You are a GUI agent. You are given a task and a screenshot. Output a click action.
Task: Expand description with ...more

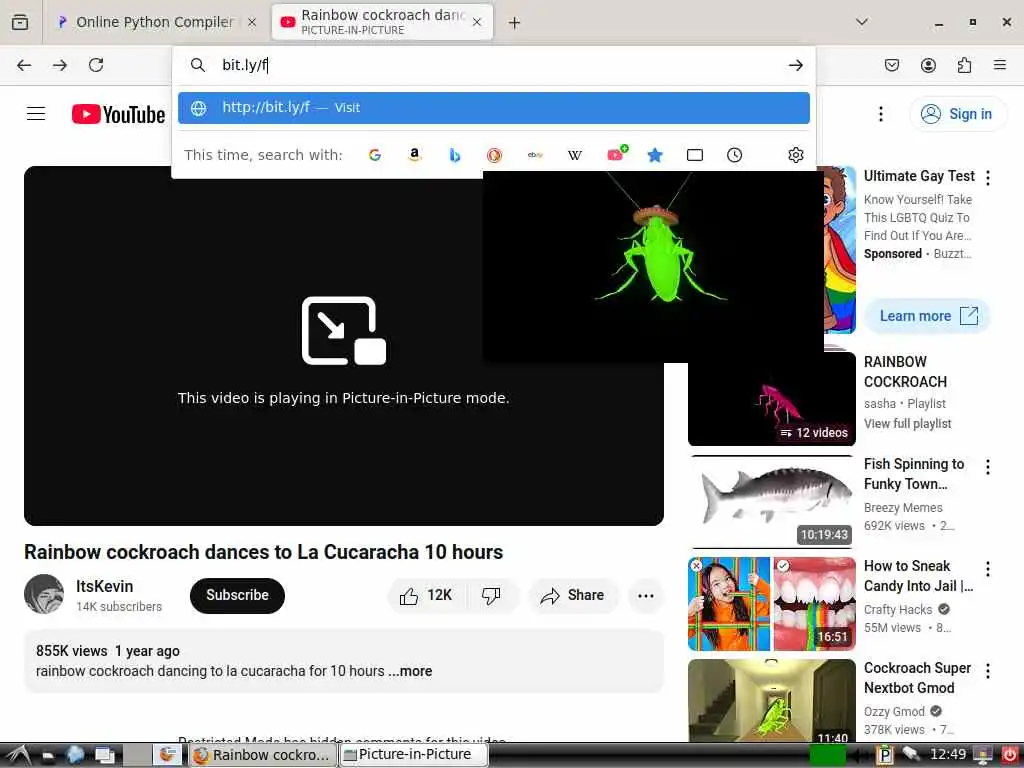[410, 671]
